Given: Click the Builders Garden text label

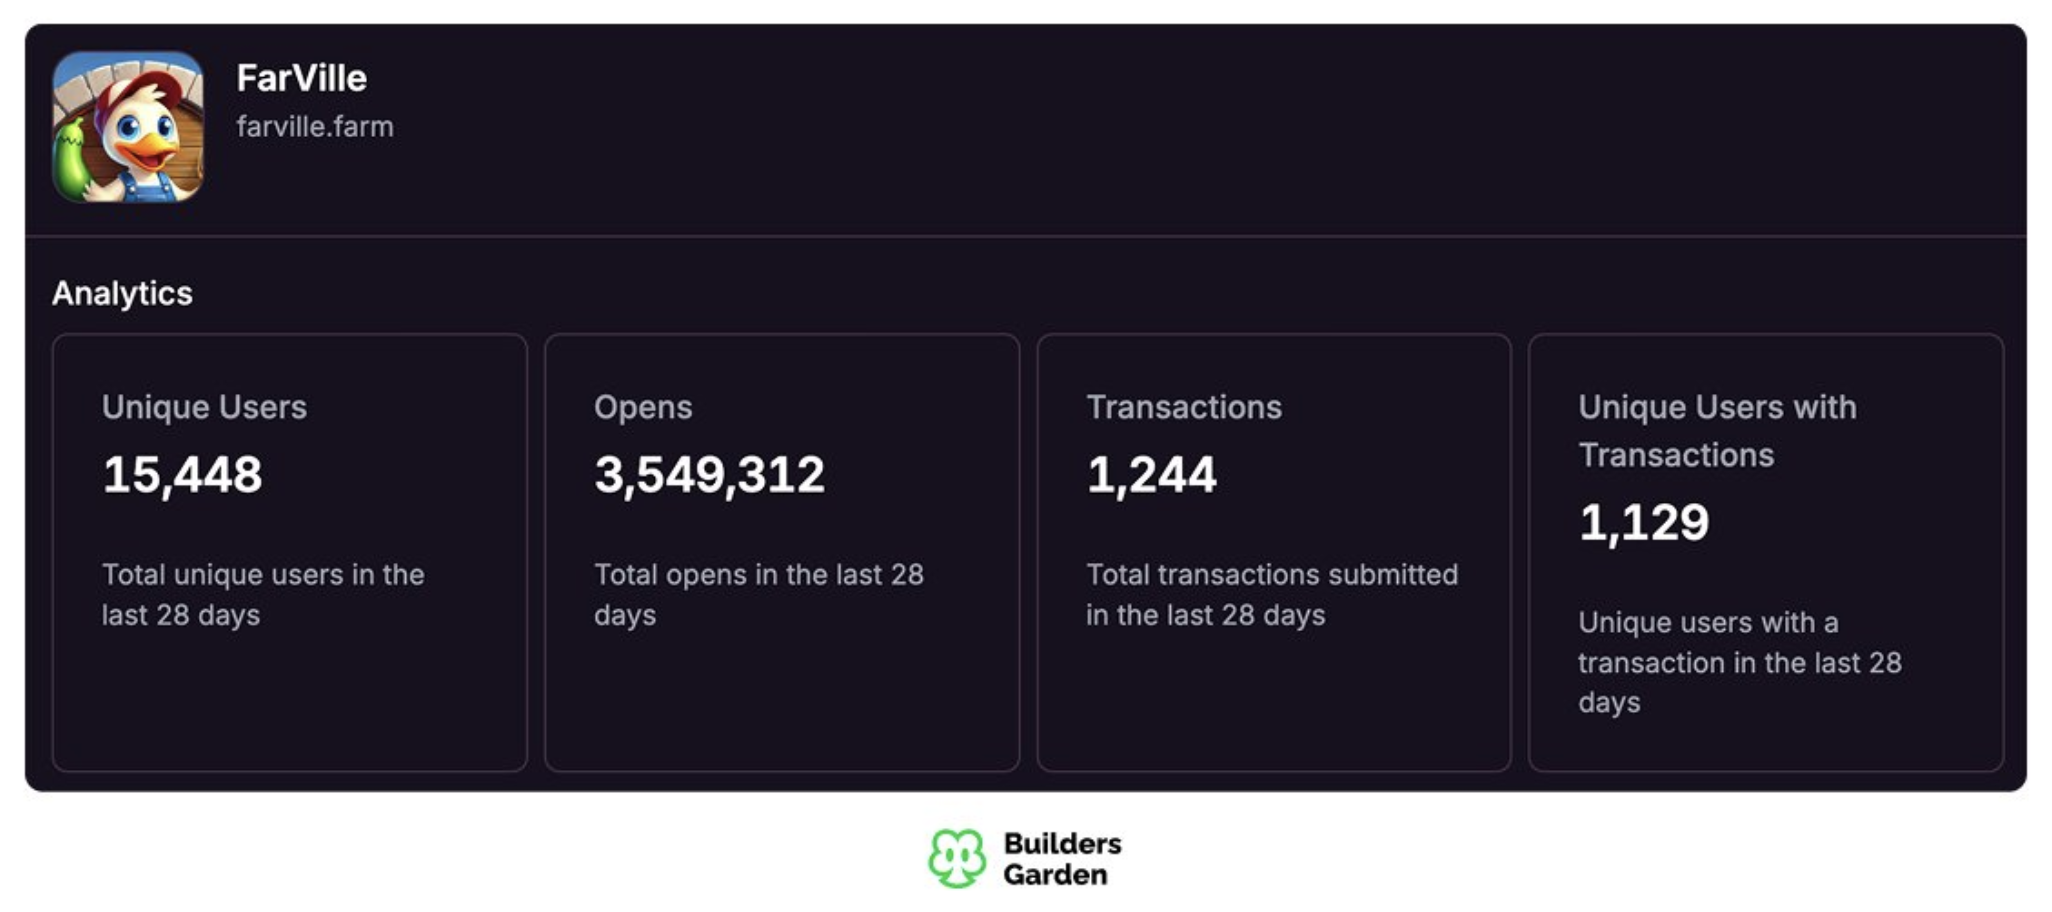Looking at the screenshot, I should click(x=1062, y=859).
